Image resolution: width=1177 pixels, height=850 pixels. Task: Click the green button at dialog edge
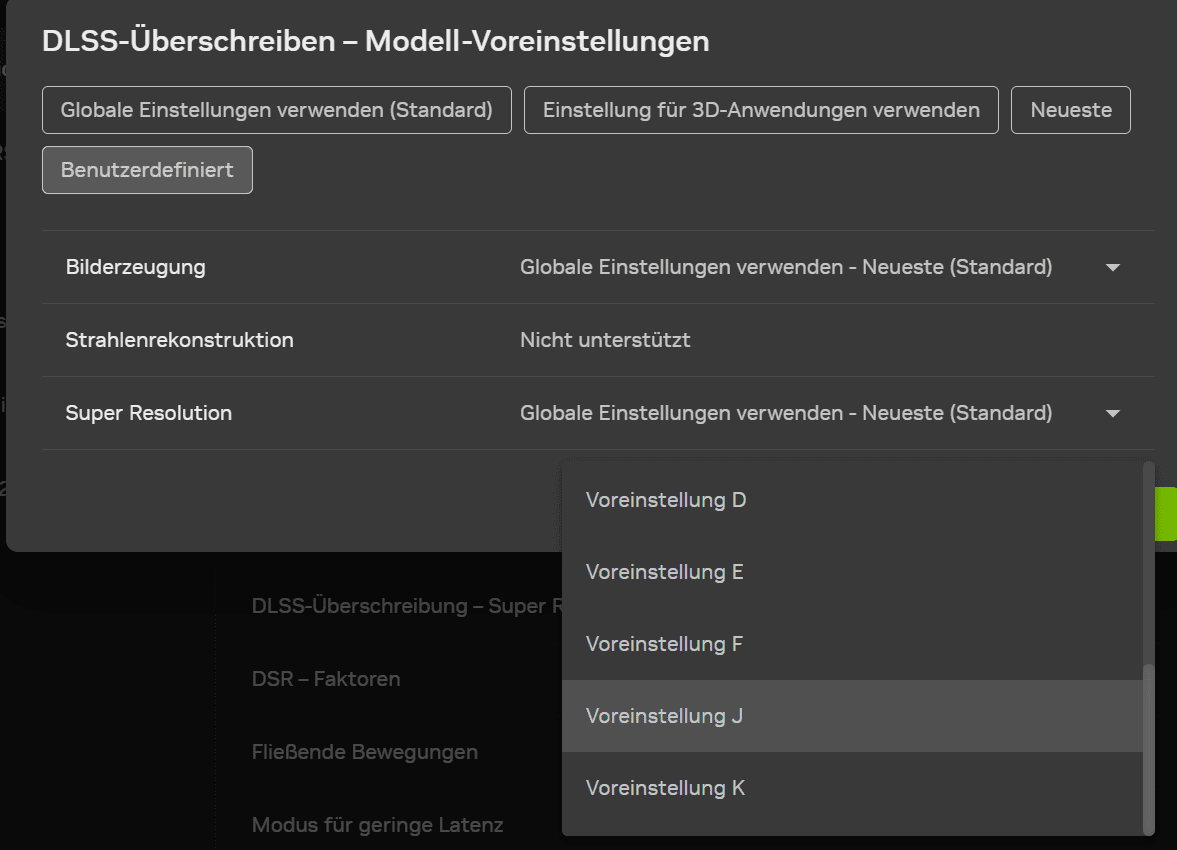(x=1166, y=514)
